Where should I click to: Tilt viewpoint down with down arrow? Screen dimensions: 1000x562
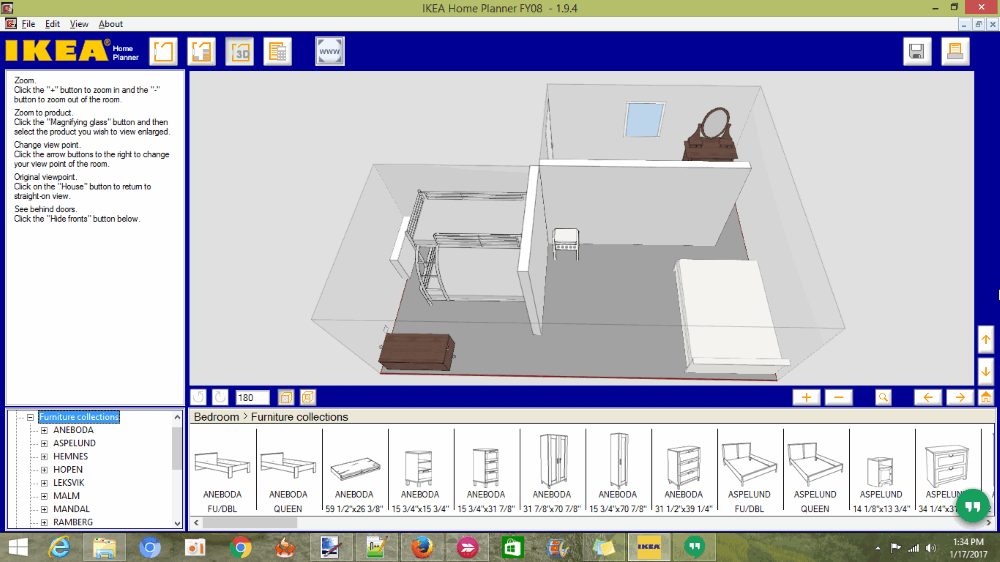coord(986,371)
